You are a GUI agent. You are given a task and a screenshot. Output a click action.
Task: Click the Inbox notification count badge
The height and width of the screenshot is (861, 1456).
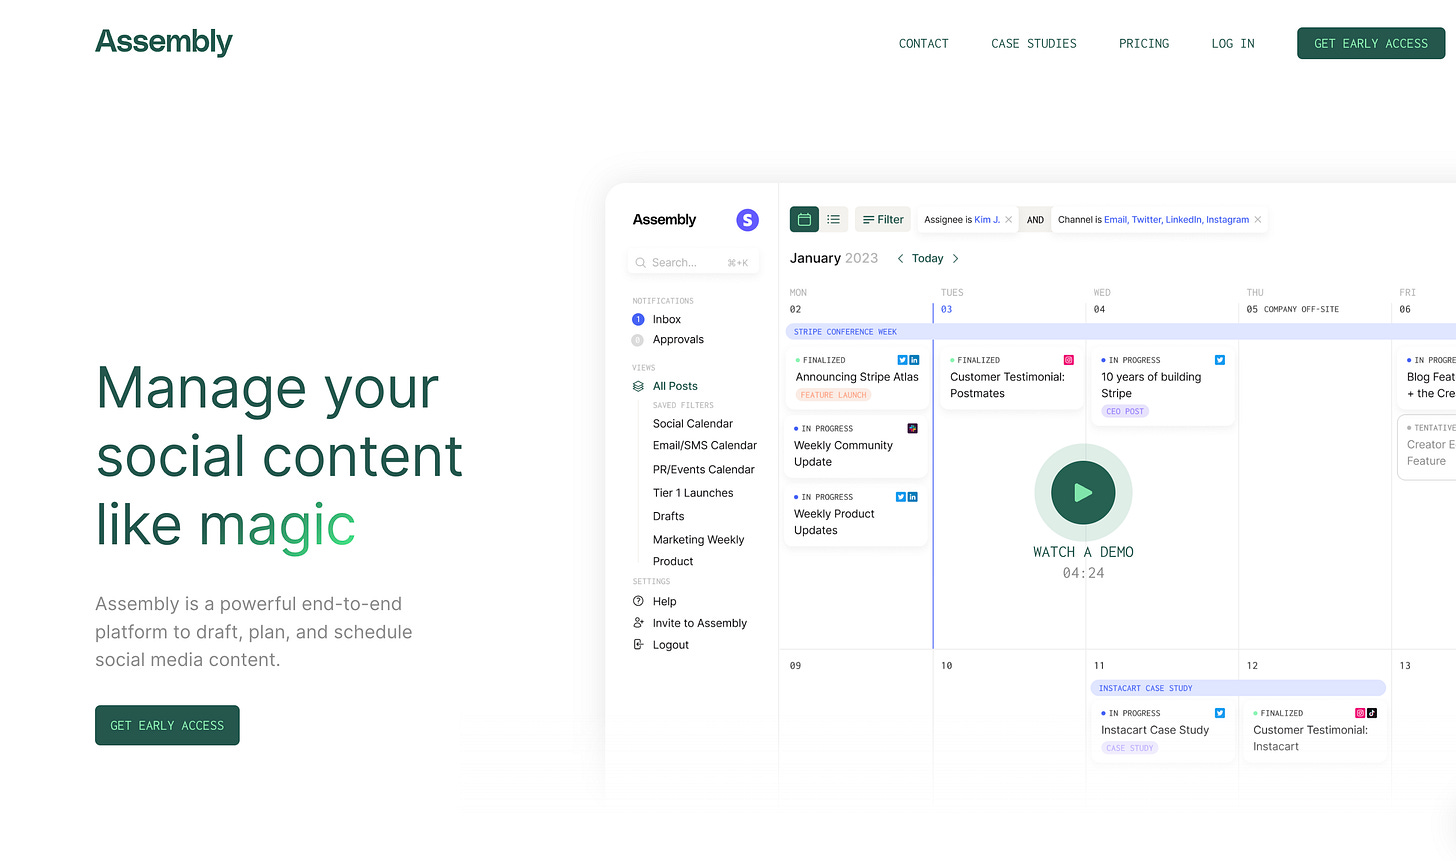pyautogui.click(x=638, y=319)
